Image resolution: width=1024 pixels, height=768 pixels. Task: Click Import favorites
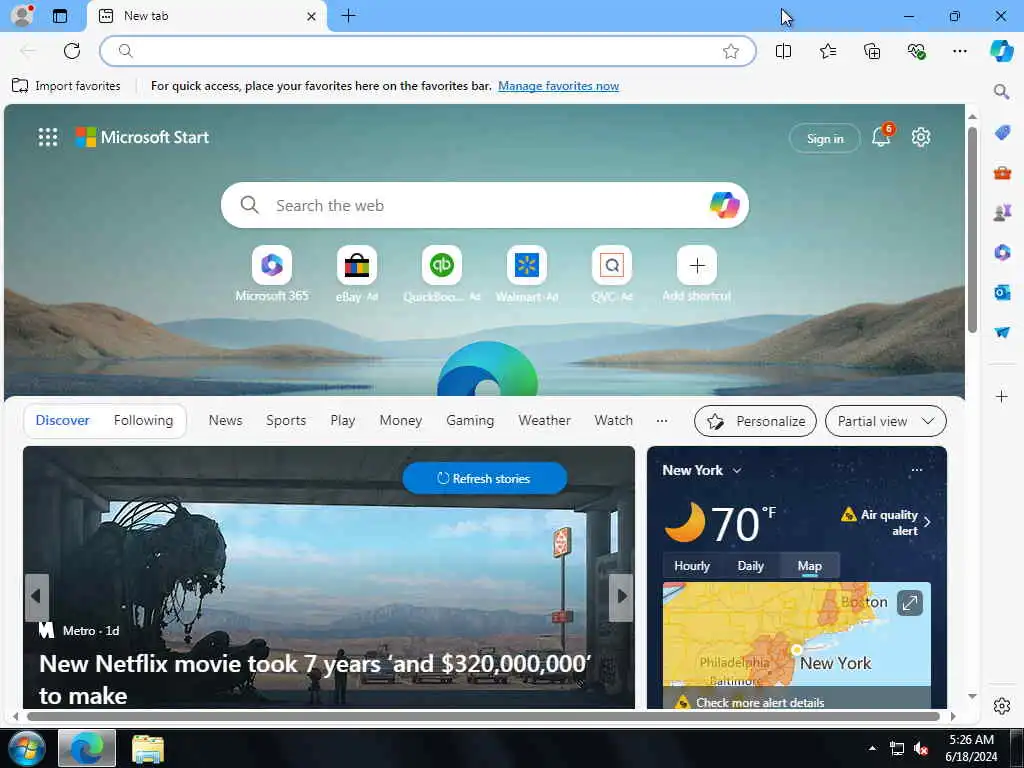click(x=67, y=86)
